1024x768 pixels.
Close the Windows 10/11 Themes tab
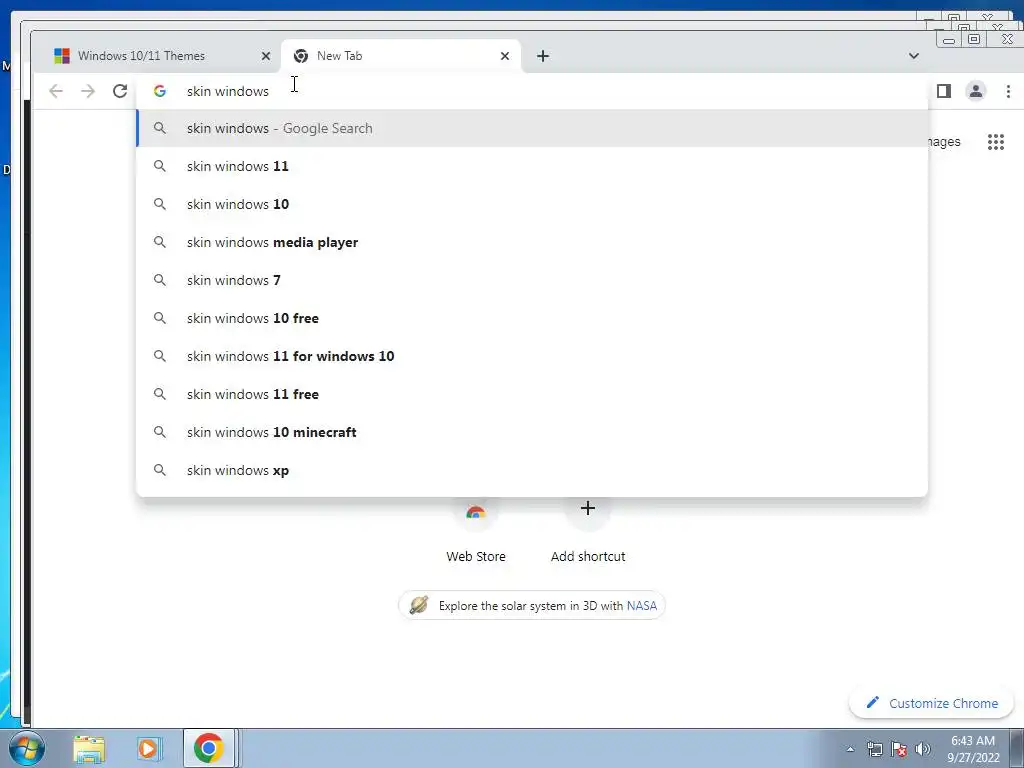click(x=266, y=56)
